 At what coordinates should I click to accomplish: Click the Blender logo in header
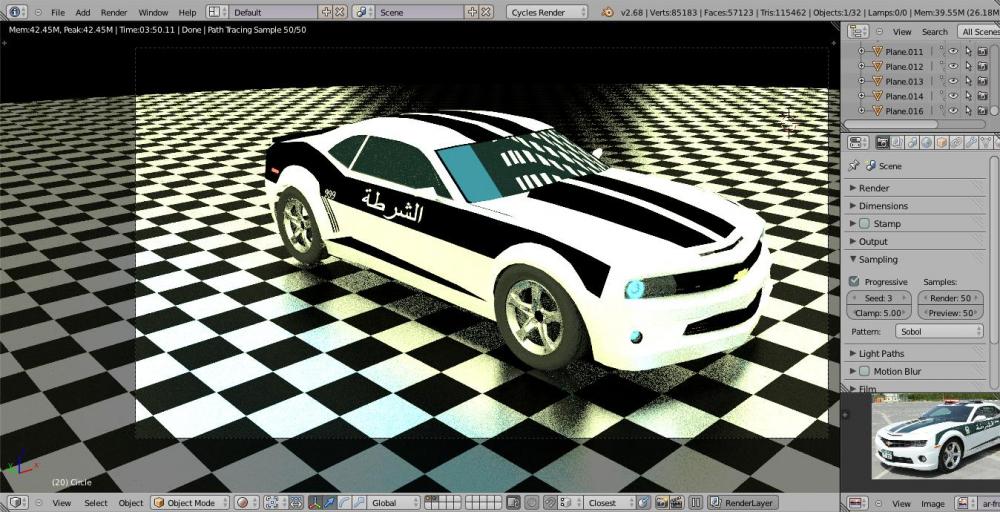coord(608,12)
